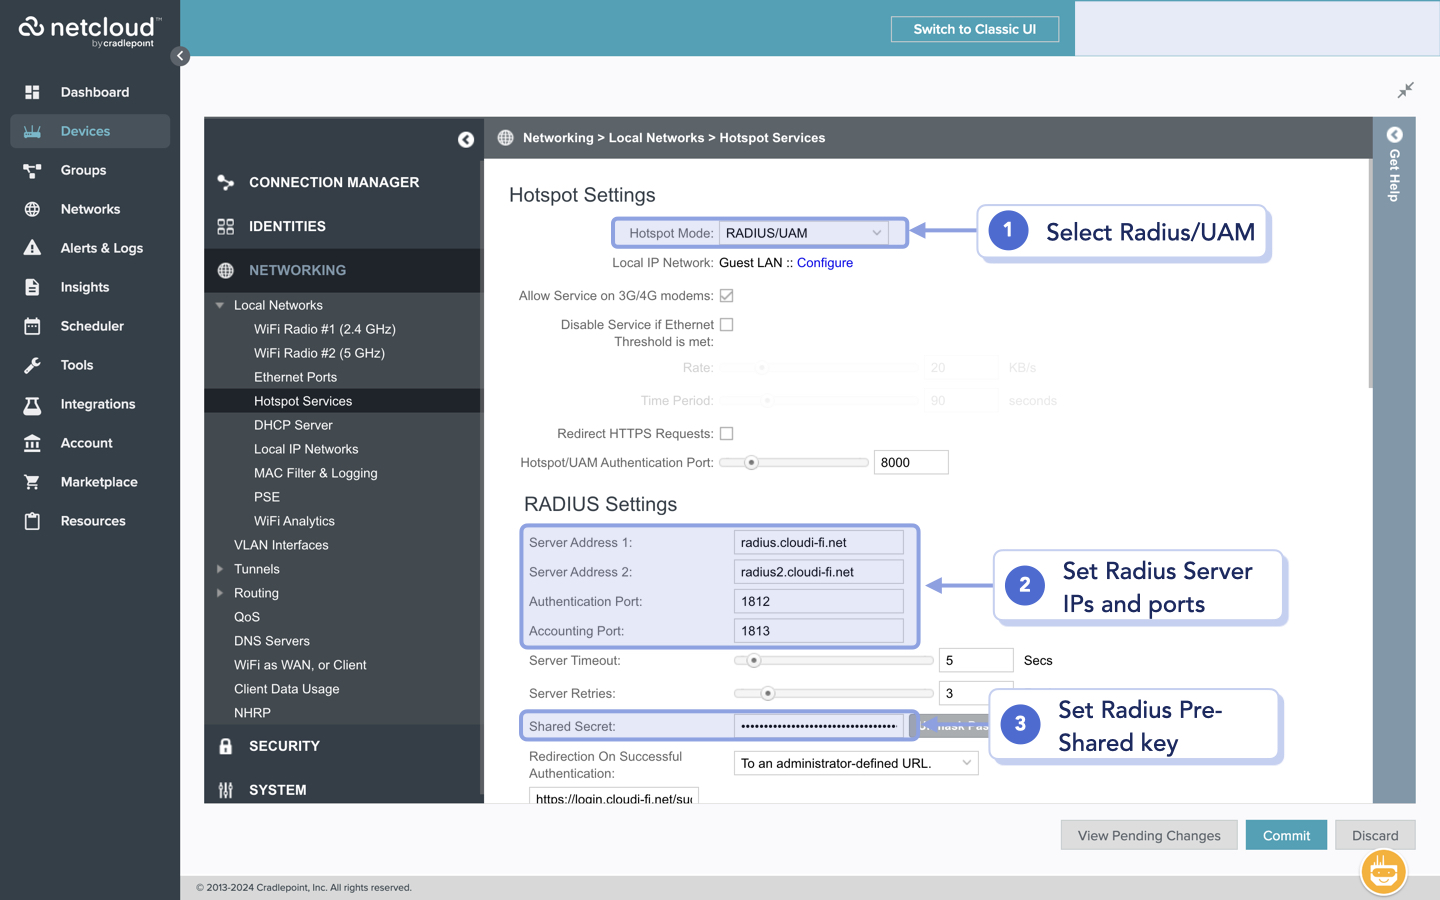Click the authentication port 8000 field
This screenshot has height=900, width=1440.
911,463
